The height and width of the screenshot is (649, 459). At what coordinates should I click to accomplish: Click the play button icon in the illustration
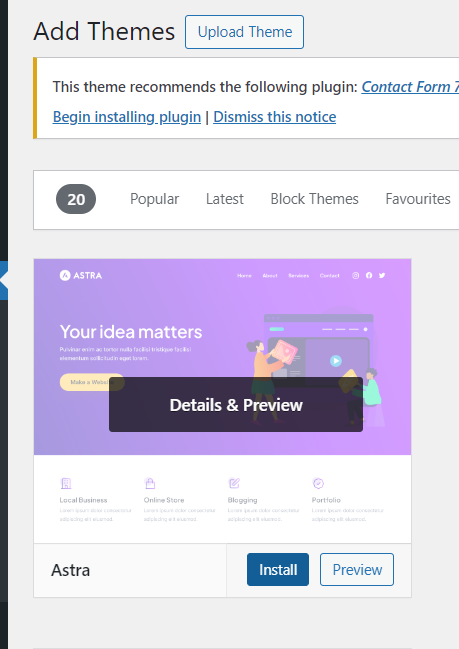[336, 361]
